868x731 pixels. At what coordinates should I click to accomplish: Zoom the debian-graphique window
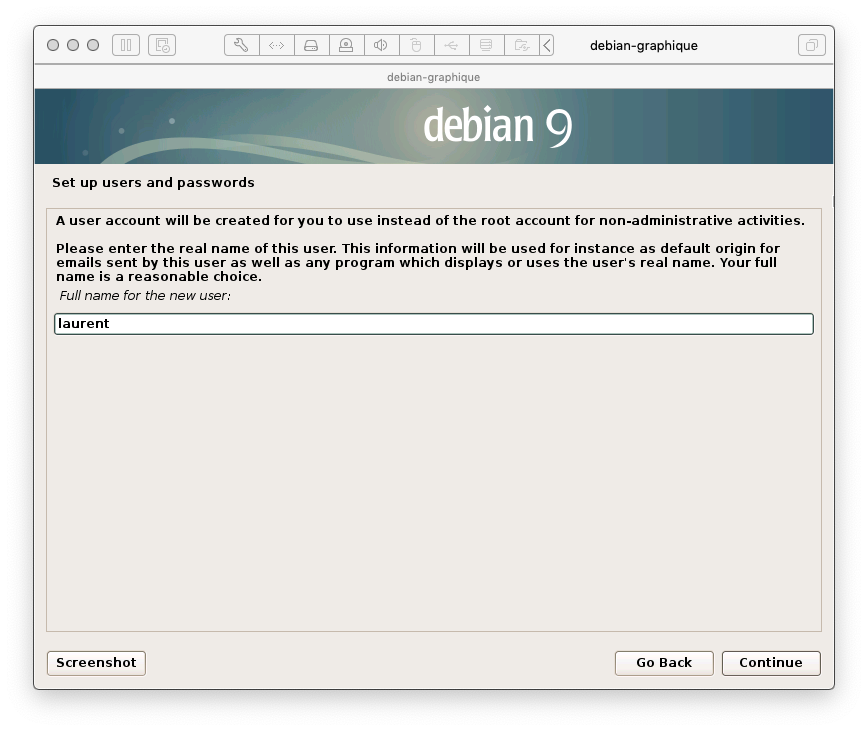(x=93, y=45)
